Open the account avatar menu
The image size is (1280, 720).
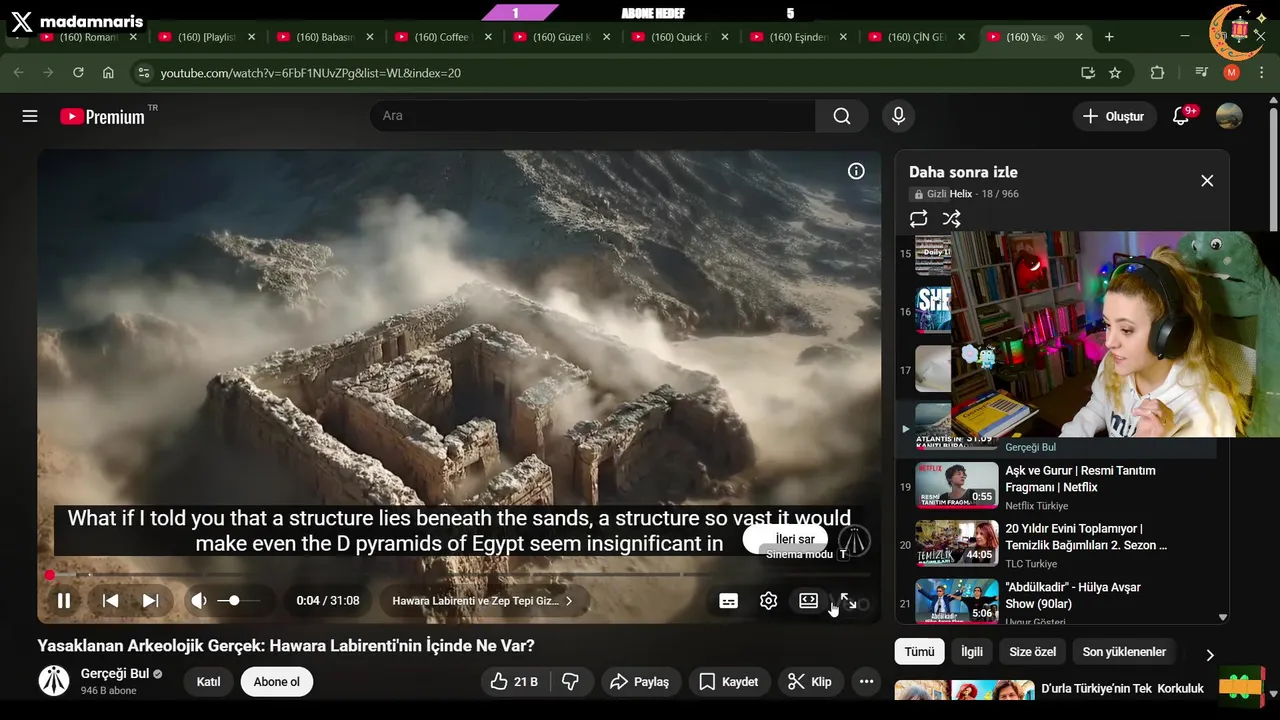point(1229,116)
